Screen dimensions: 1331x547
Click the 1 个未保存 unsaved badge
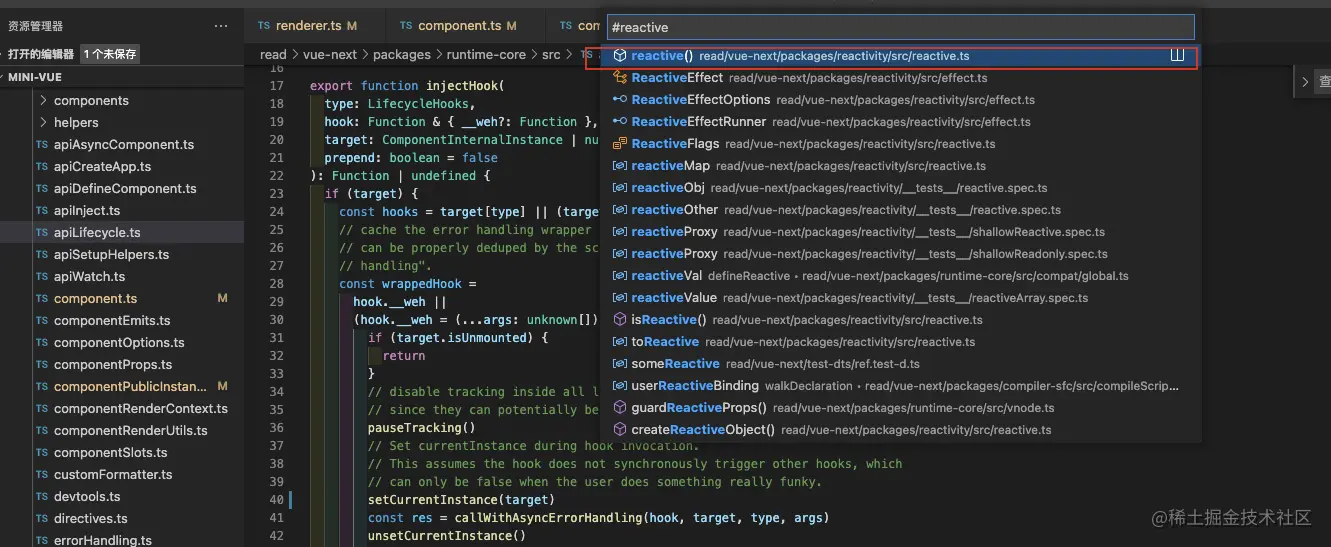[x=110, y=54]
